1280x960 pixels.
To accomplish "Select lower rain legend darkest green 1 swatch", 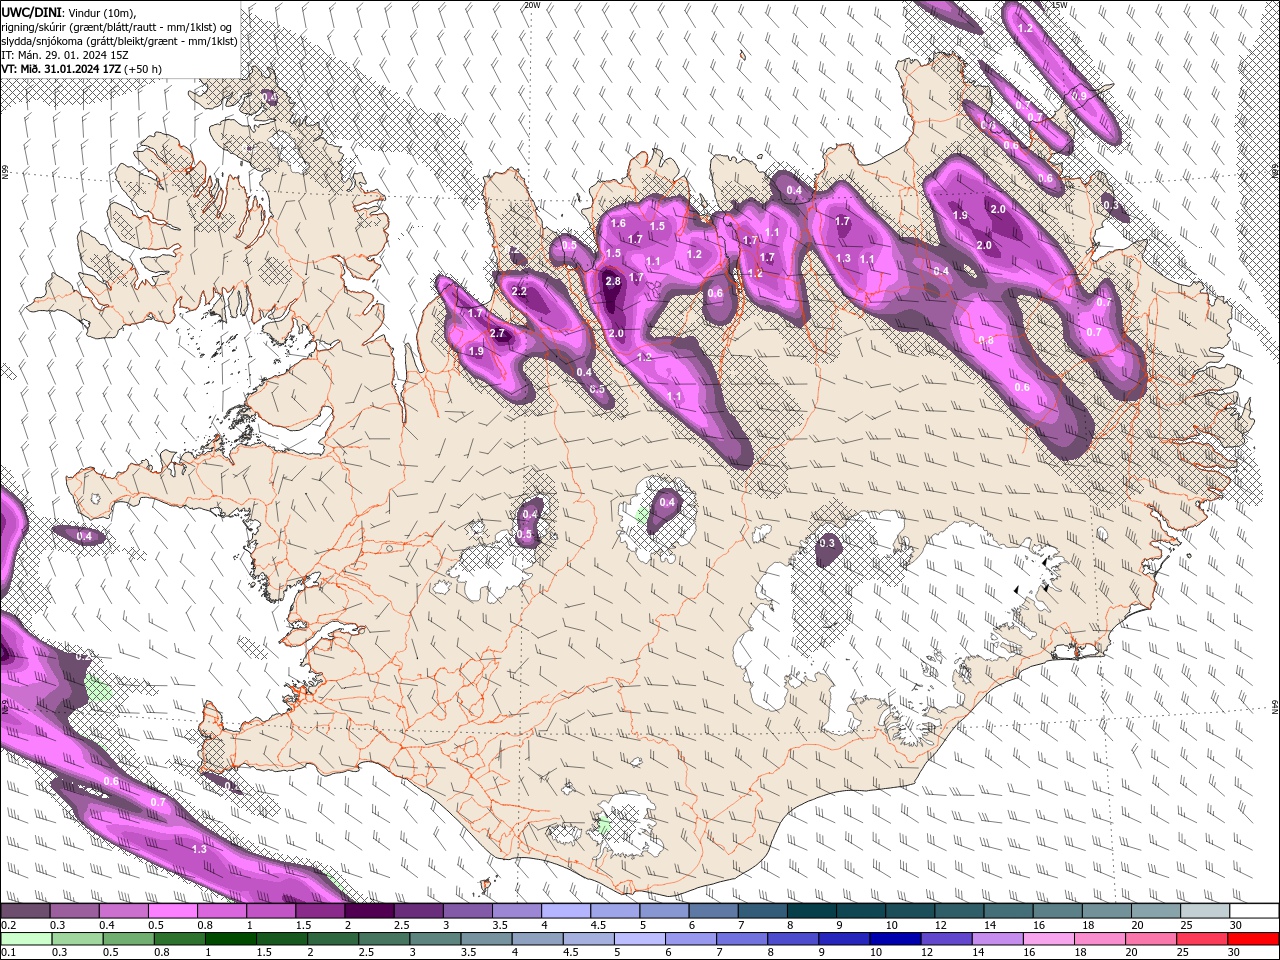I will coord(232,938).
